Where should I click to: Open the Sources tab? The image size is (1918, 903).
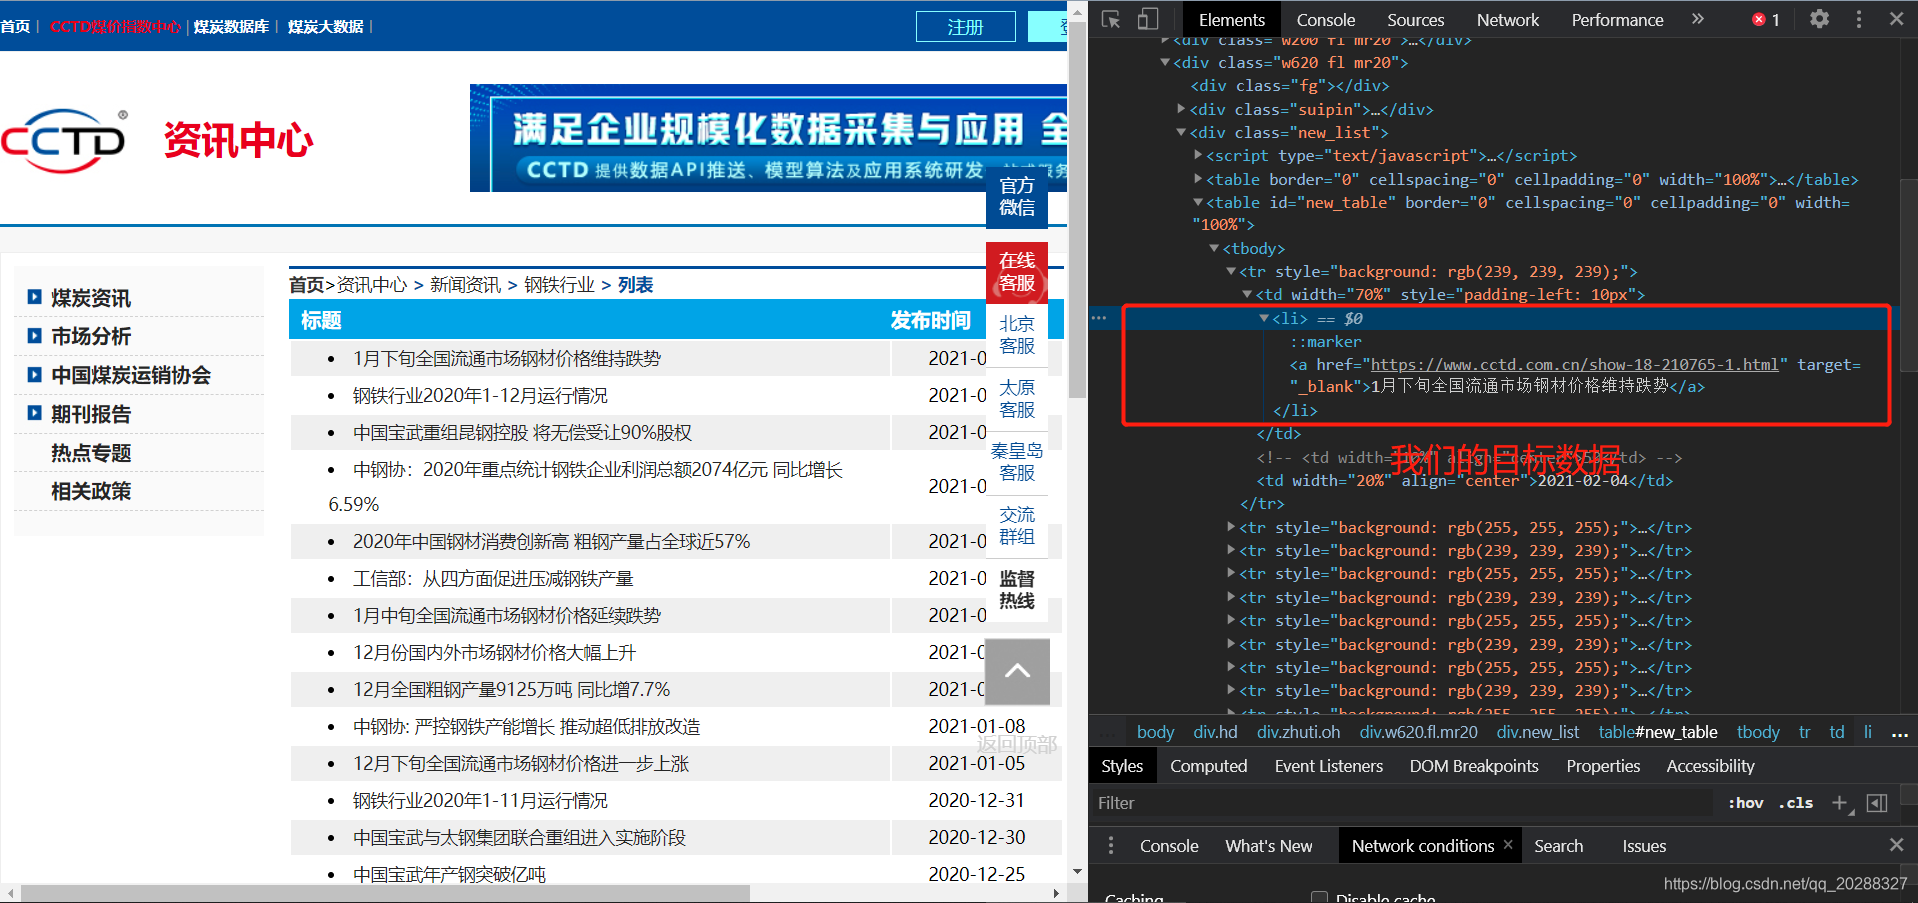pos(1415,20)
